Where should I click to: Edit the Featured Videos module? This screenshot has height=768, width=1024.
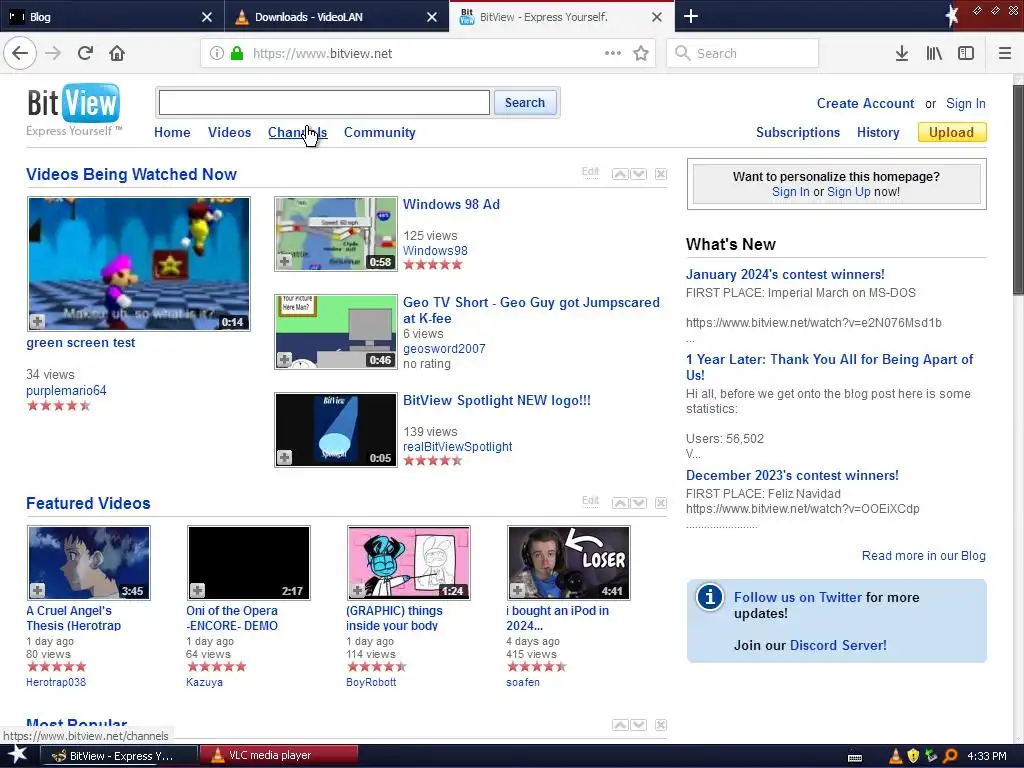click(x=590, y=501)
